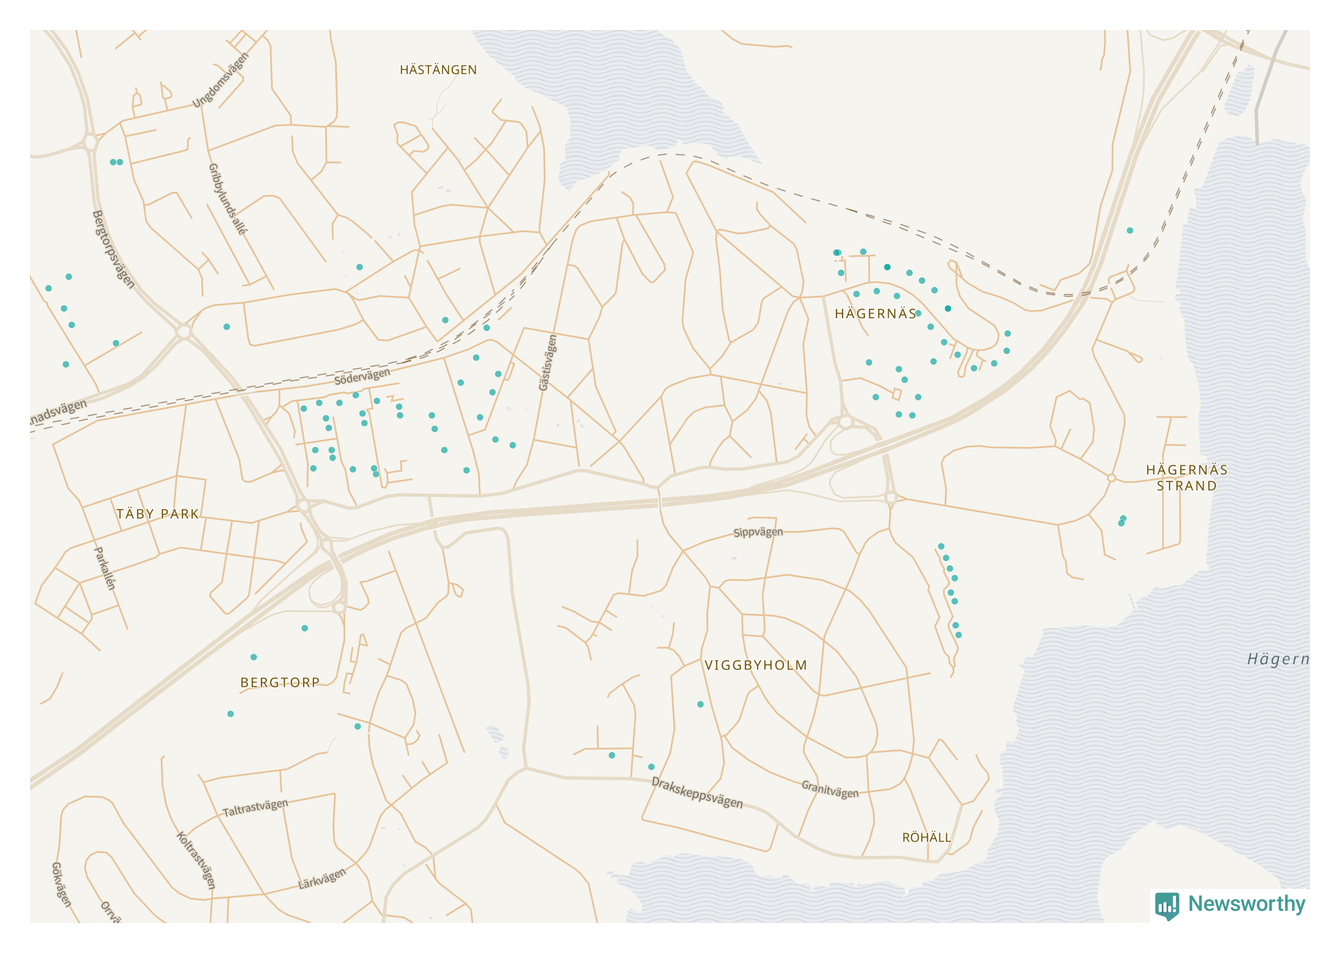The height and width of the screenshot is (953, 1340).
Task: Click the Sippvägen road label
Action: coord(758,532)
